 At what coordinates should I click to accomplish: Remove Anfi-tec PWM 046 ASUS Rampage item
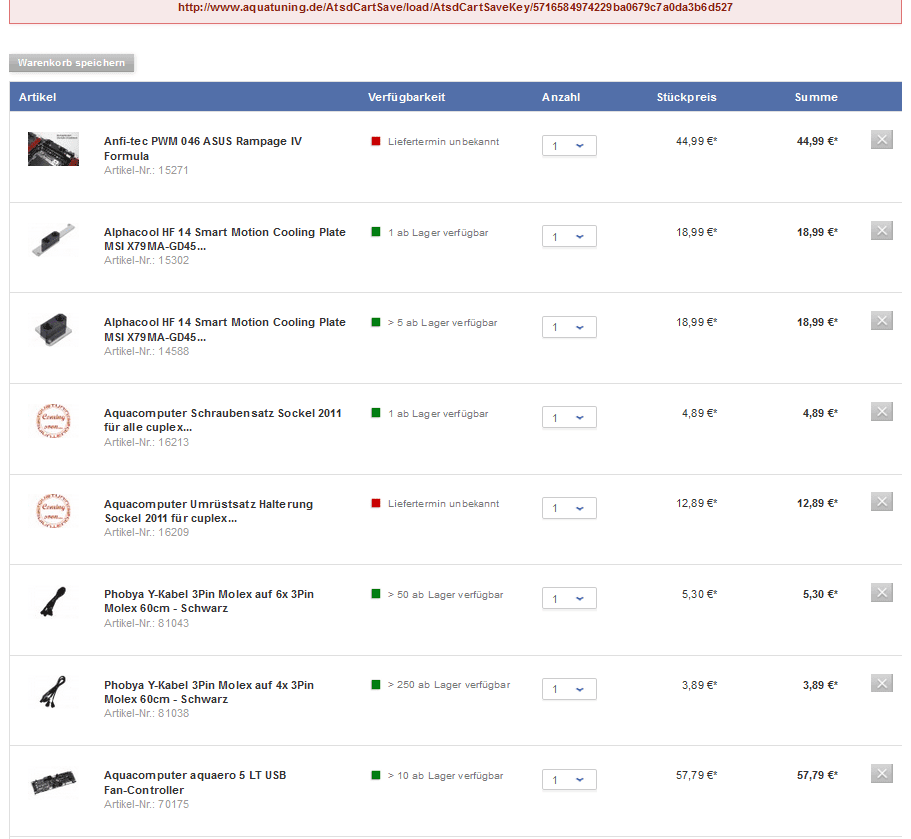tap(881, 139)
